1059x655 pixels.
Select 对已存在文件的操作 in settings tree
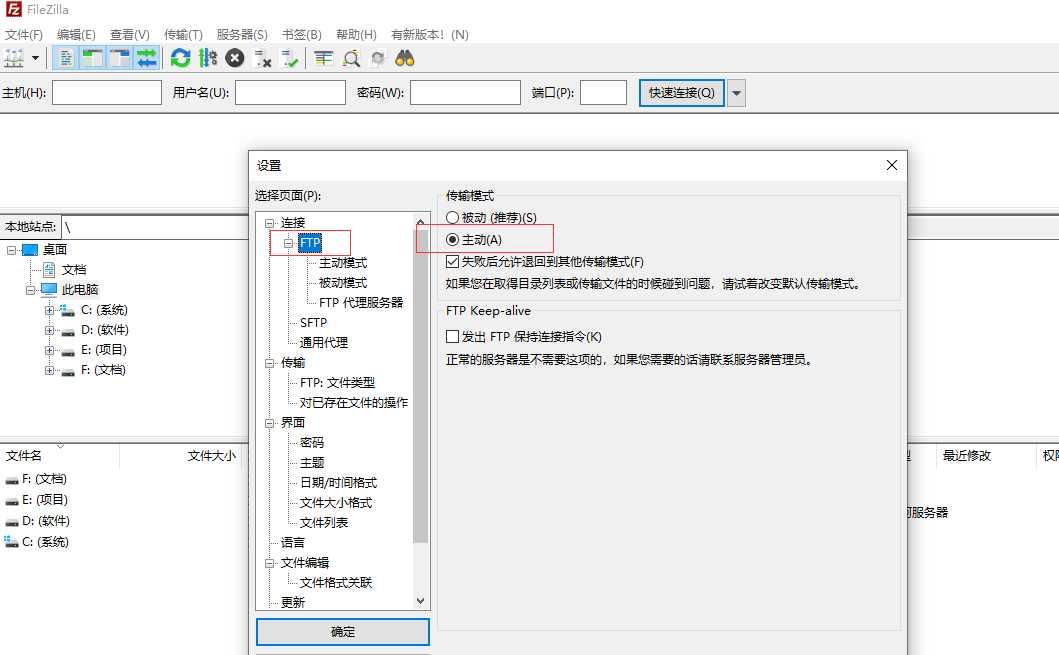click(354, 402)
